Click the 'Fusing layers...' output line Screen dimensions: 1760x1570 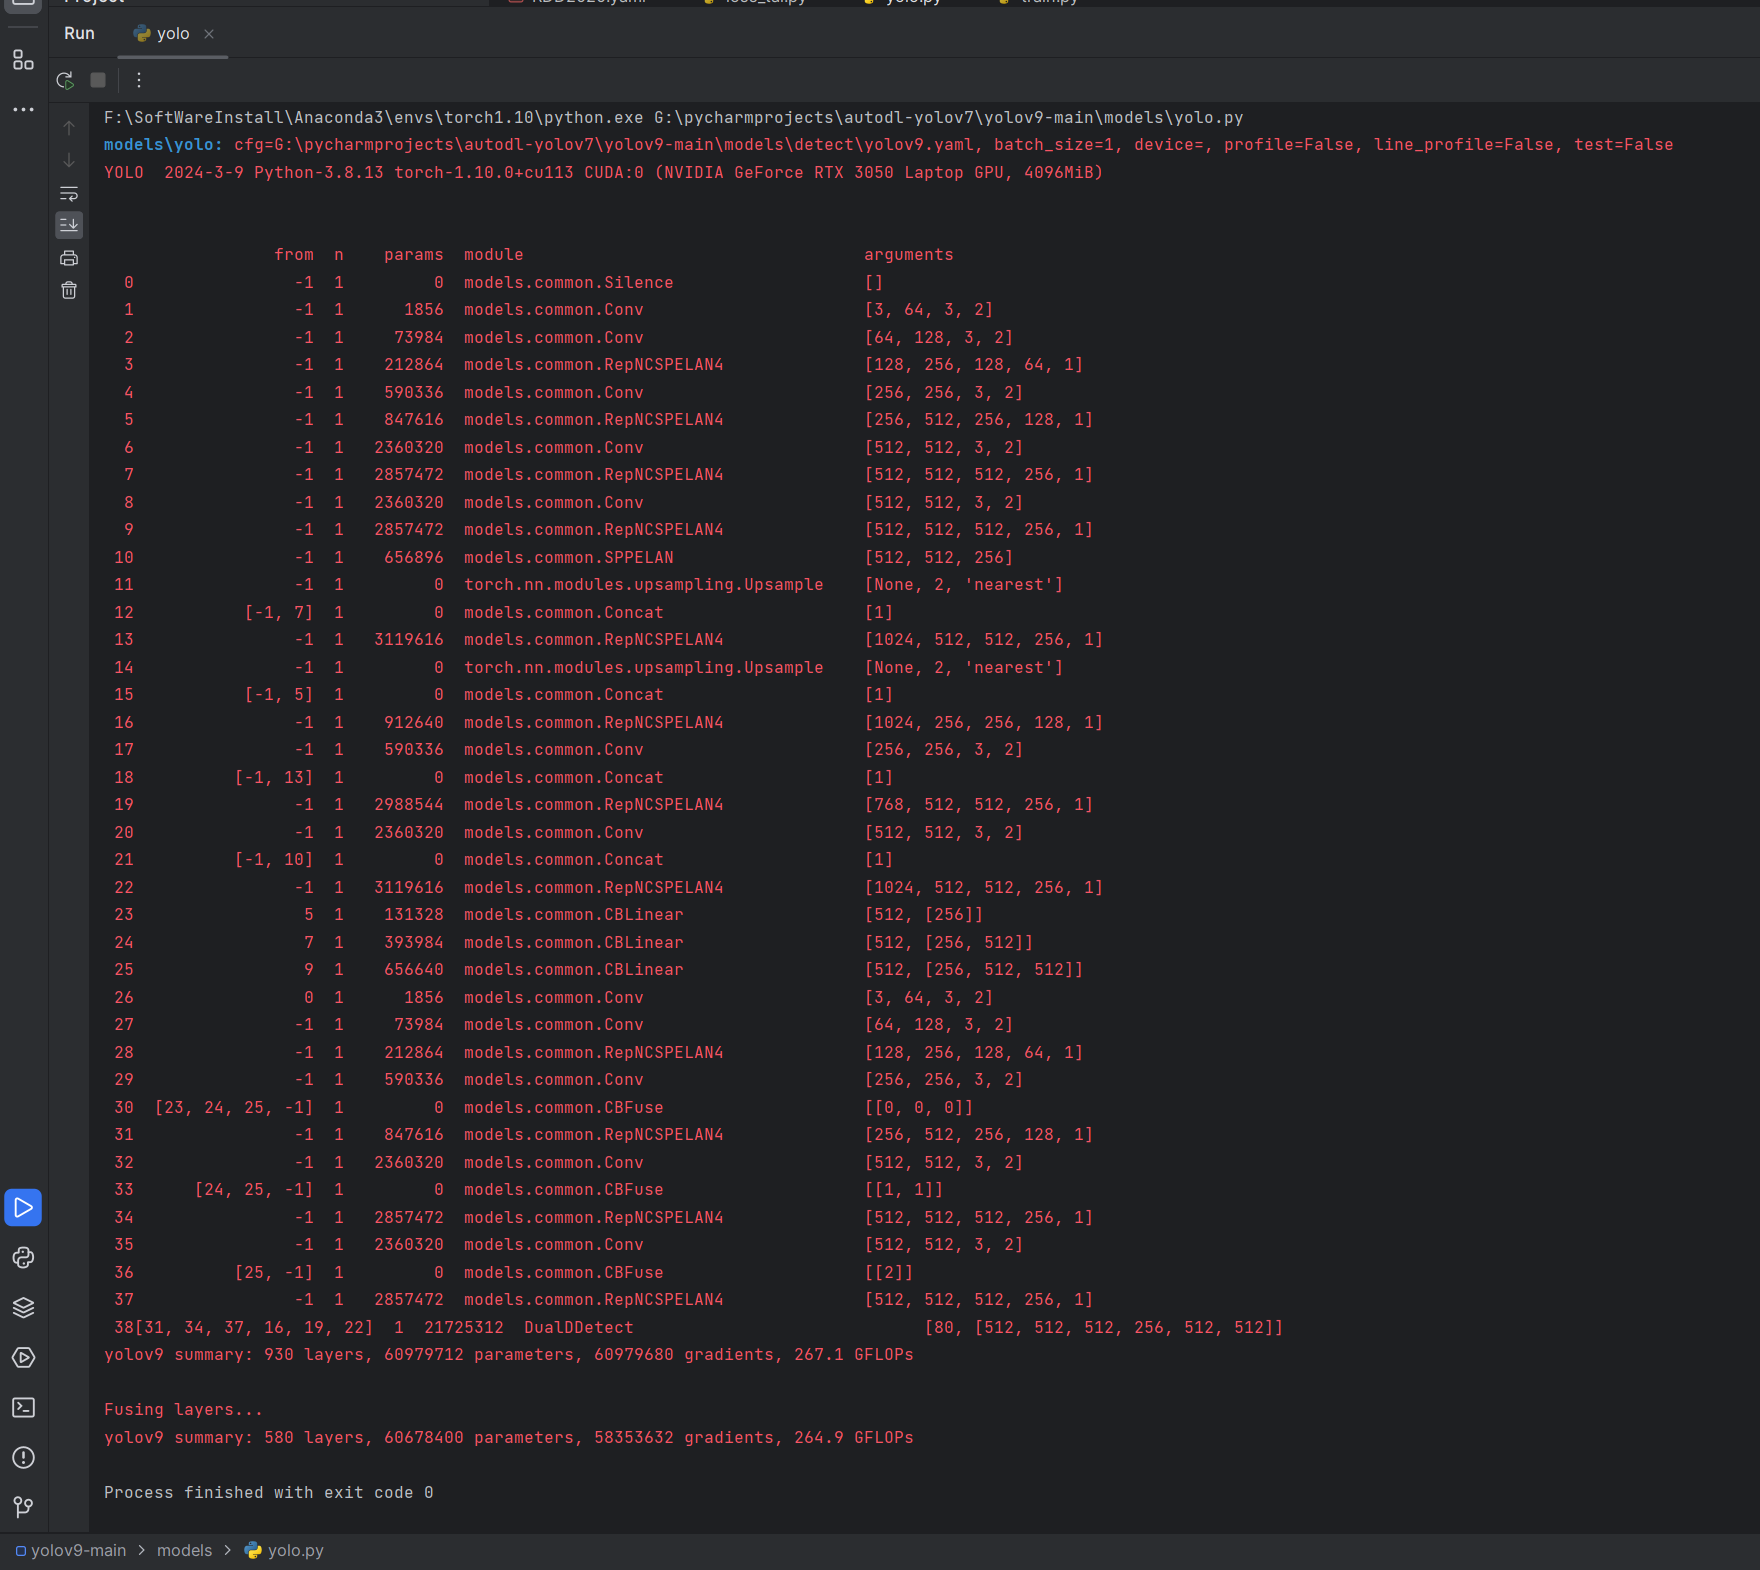184,1409
